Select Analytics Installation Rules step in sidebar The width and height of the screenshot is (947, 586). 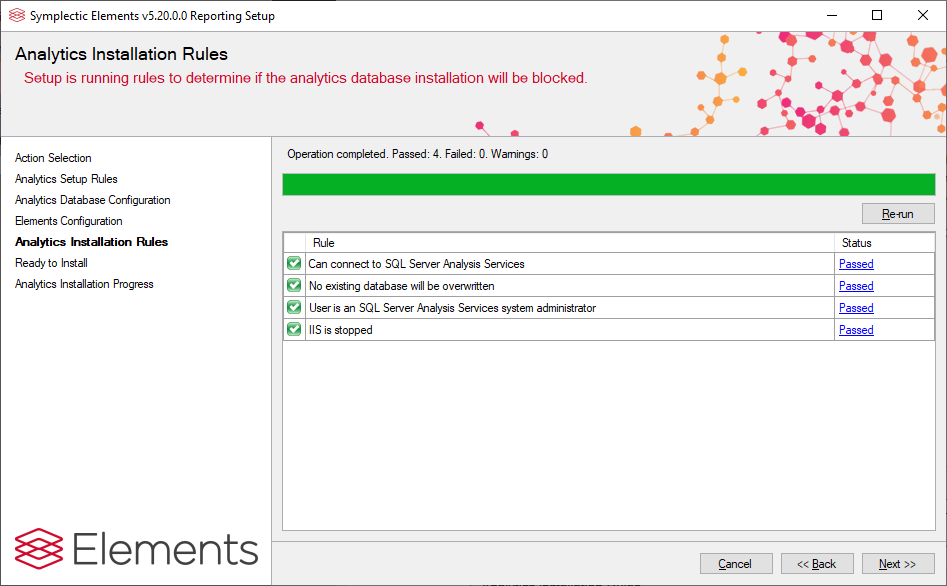click(91, 242)
